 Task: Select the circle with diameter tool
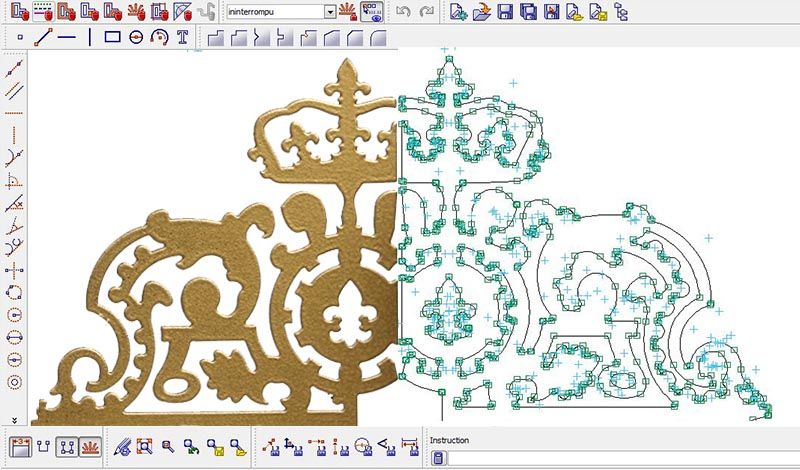point(136,37)
